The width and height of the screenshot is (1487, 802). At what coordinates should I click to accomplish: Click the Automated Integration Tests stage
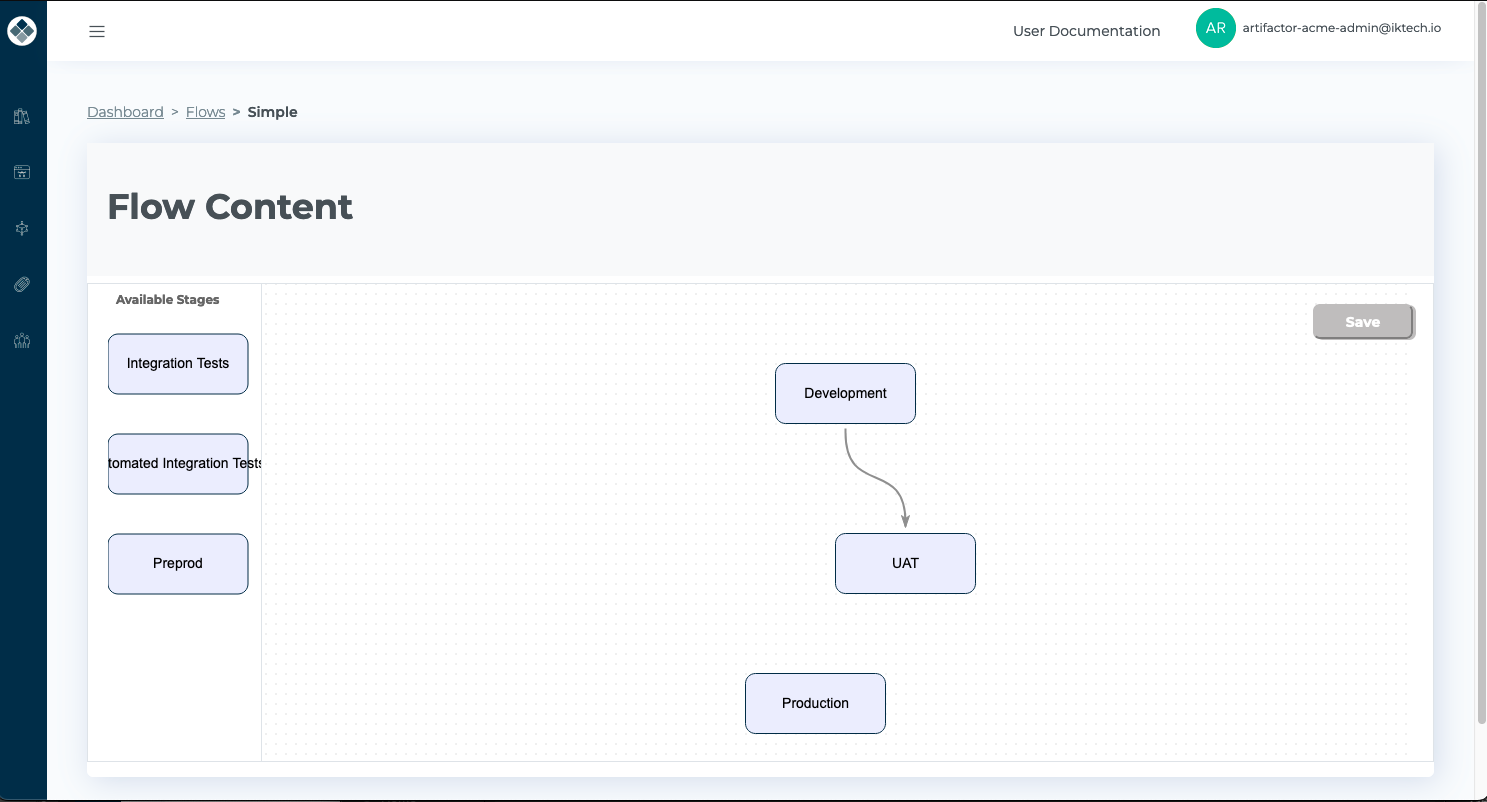[177, 463]
